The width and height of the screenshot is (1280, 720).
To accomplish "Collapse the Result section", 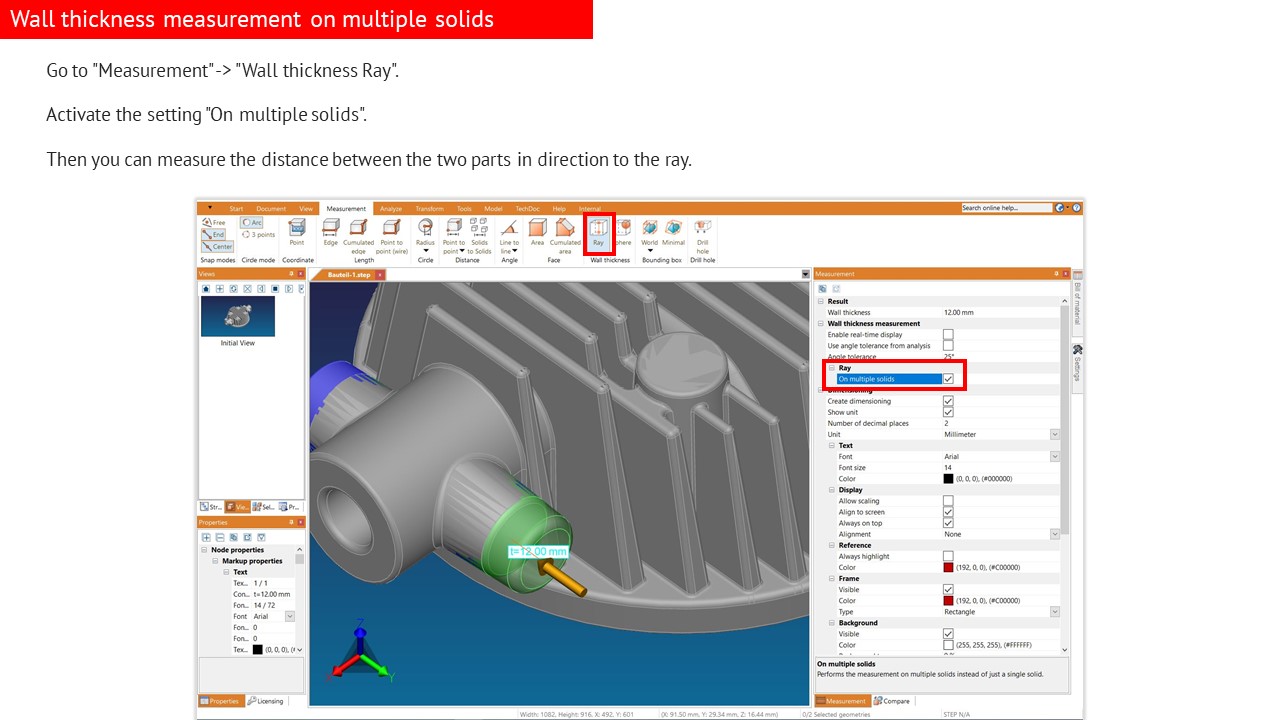I will point(821,301).
